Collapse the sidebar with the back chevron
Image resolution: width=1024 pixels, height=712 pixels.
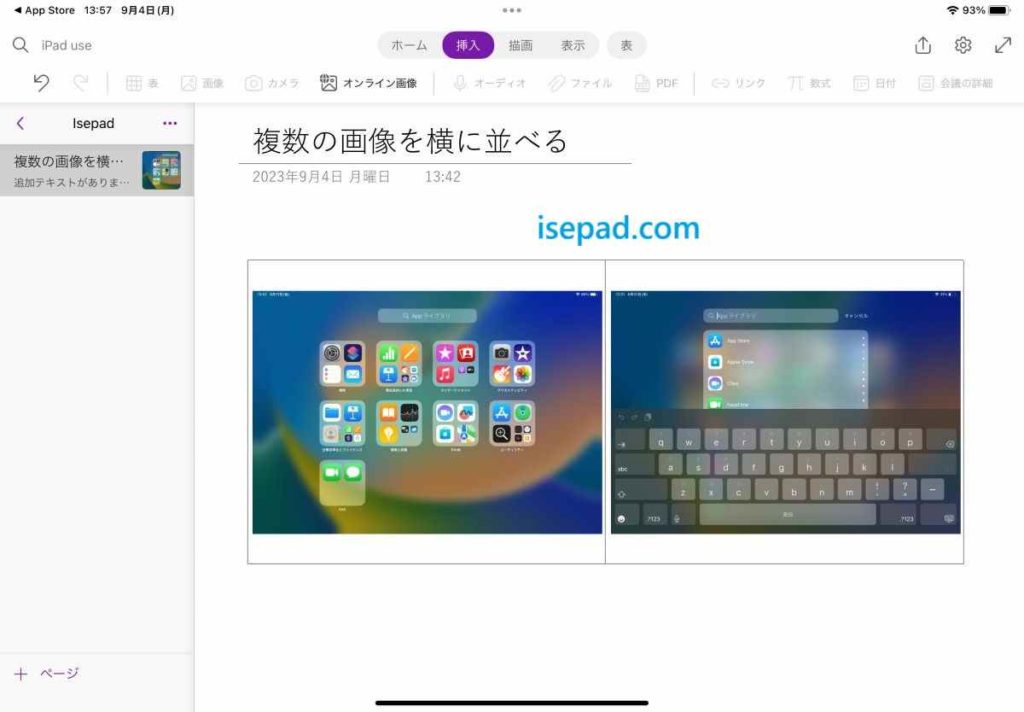click(x=20, y=122)
